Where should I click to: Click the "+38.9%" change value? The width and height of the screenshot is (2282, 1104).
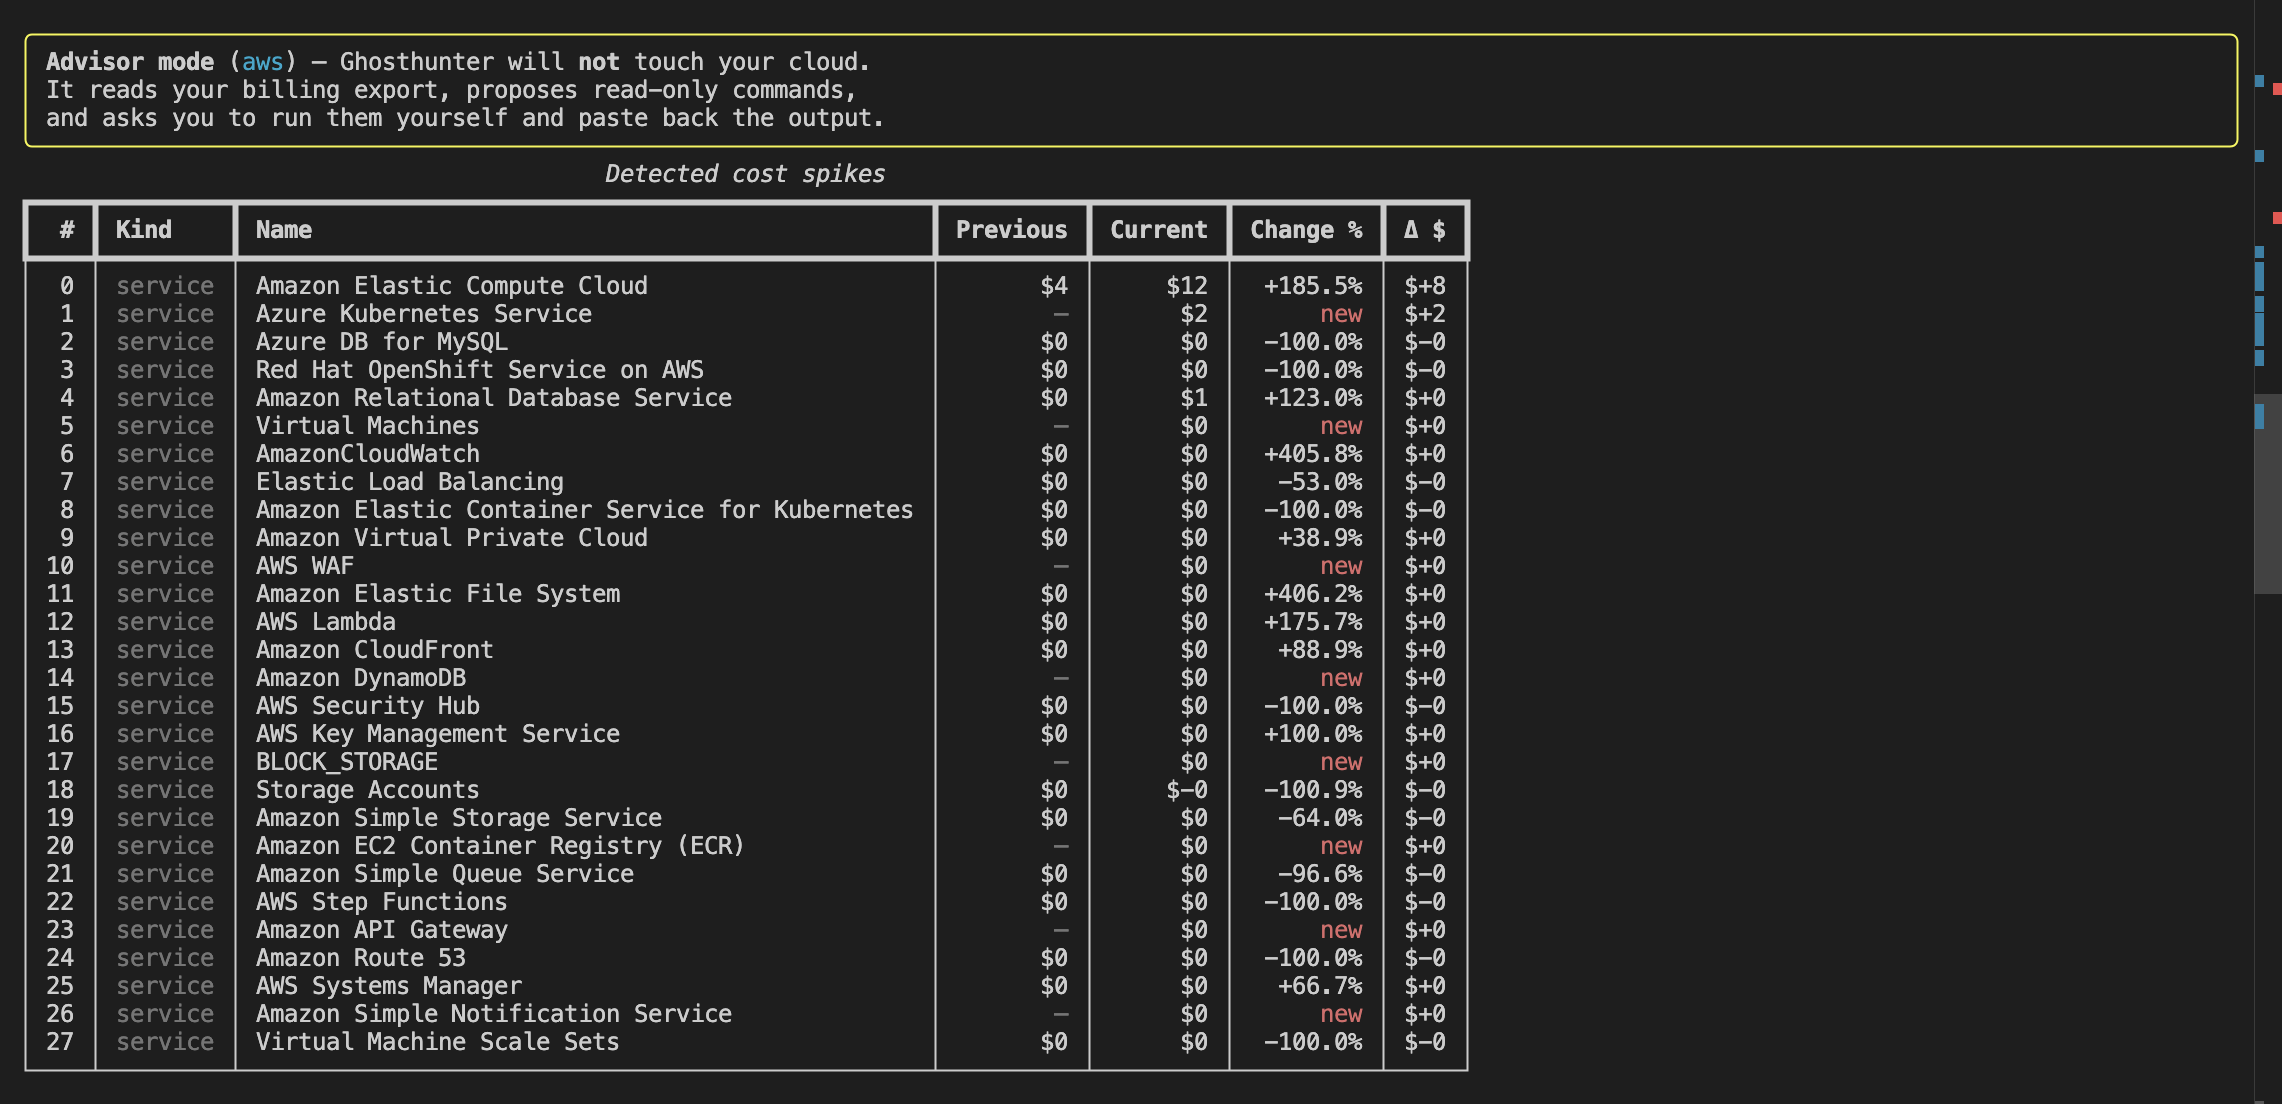click(x=1320, y=538)
